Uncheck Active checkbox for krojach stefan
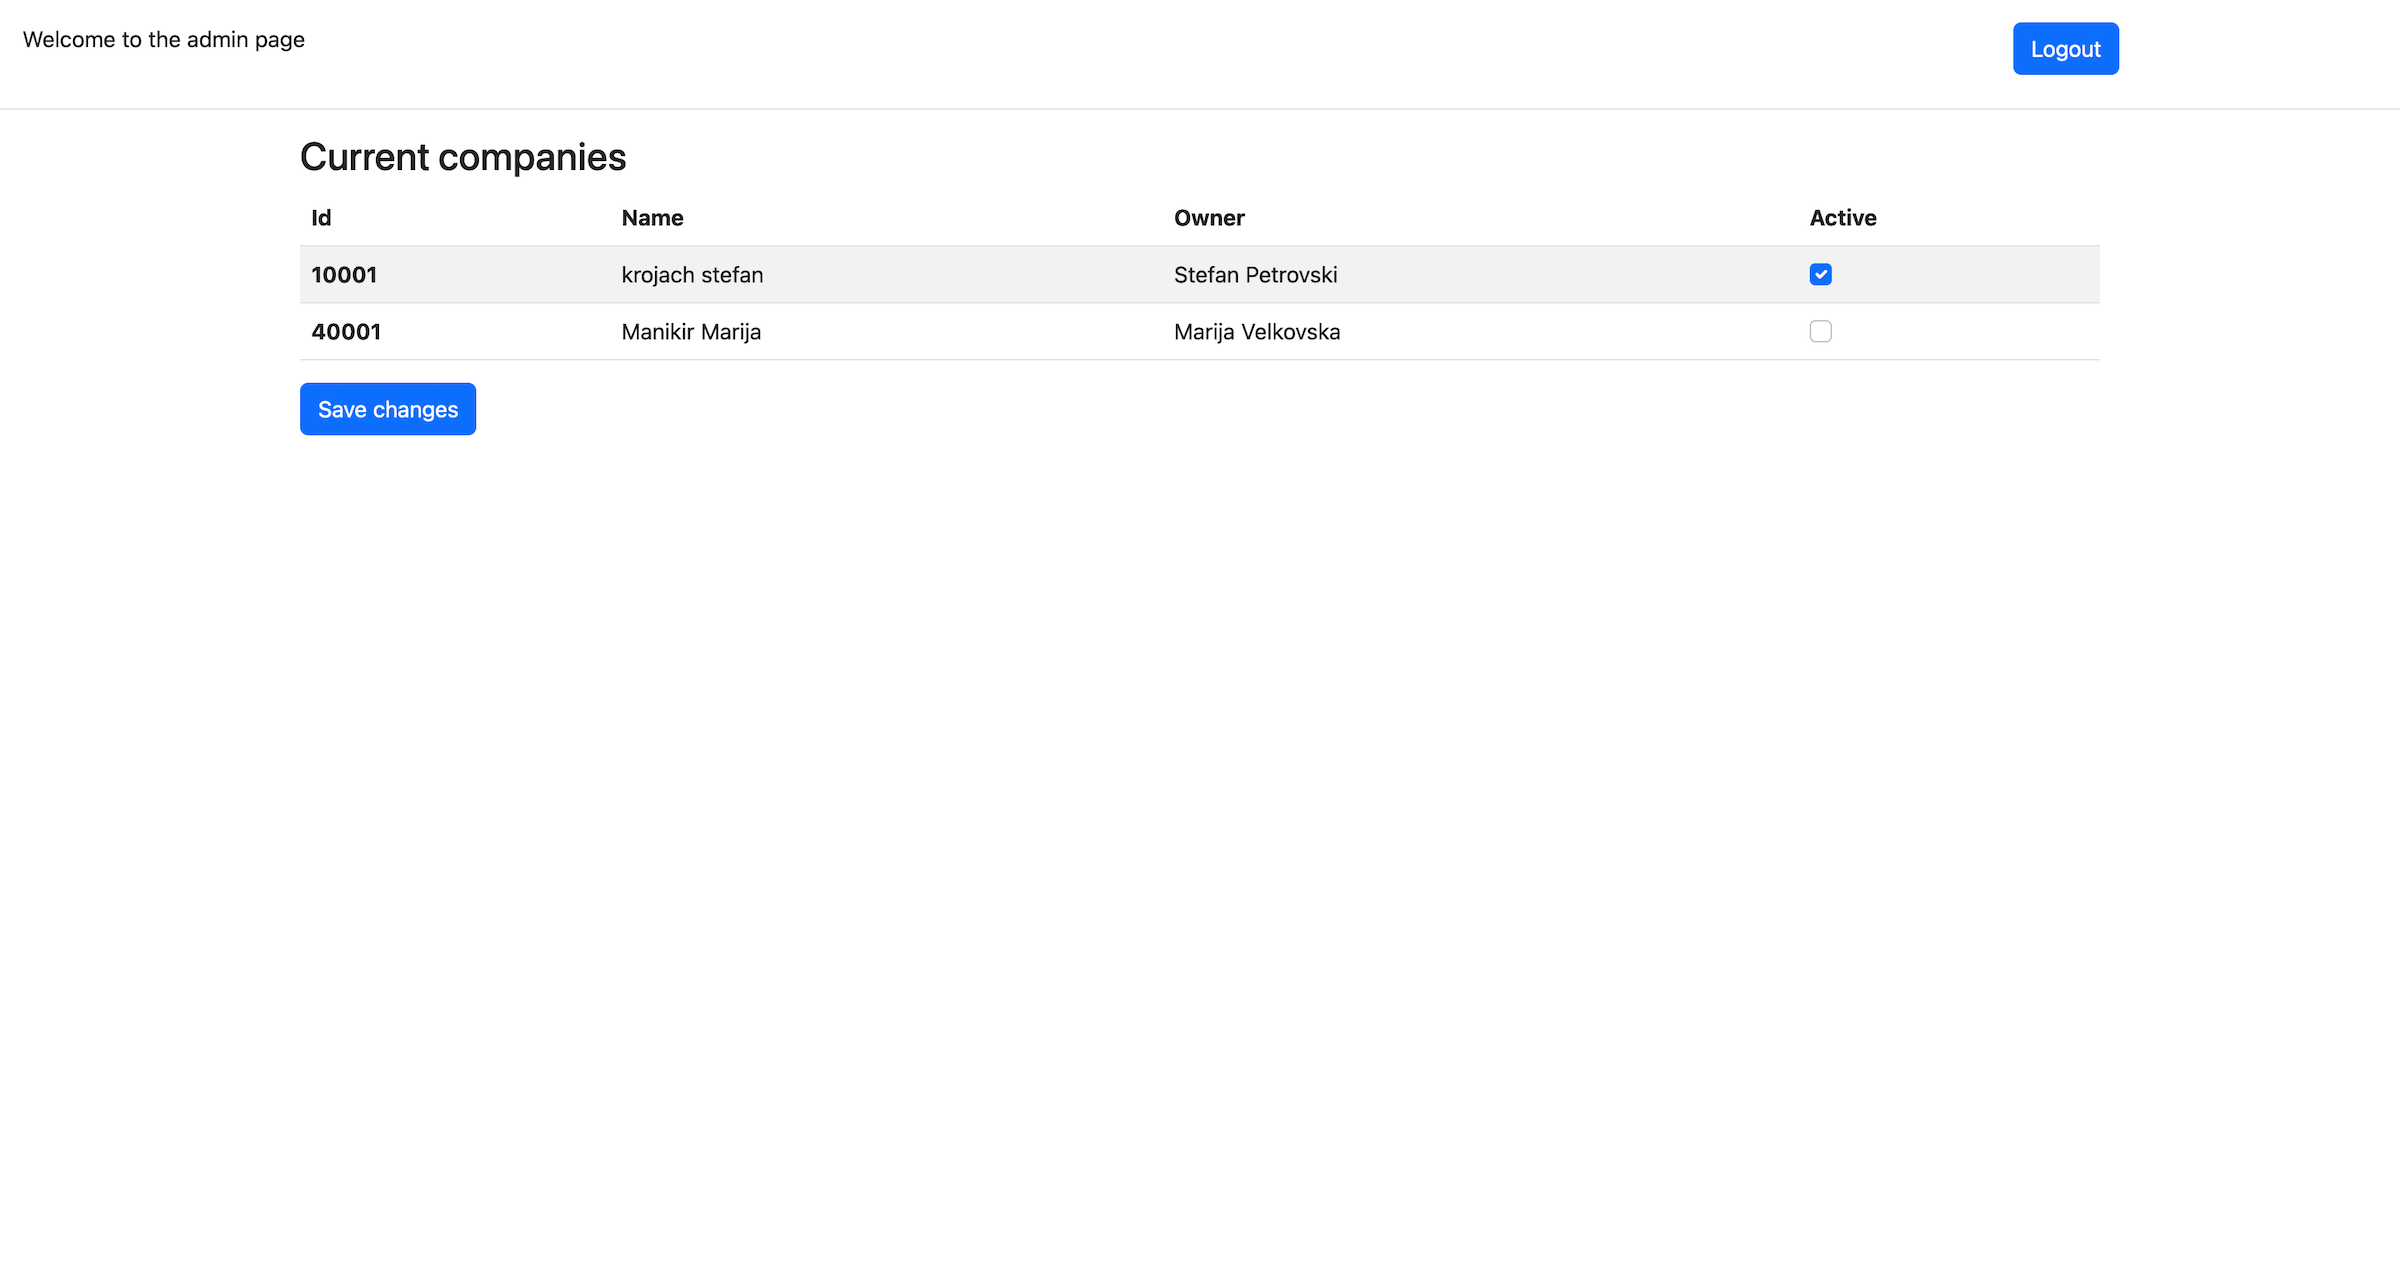The height and width of the screenshot is (1275, 2400). pos(1820,274)
